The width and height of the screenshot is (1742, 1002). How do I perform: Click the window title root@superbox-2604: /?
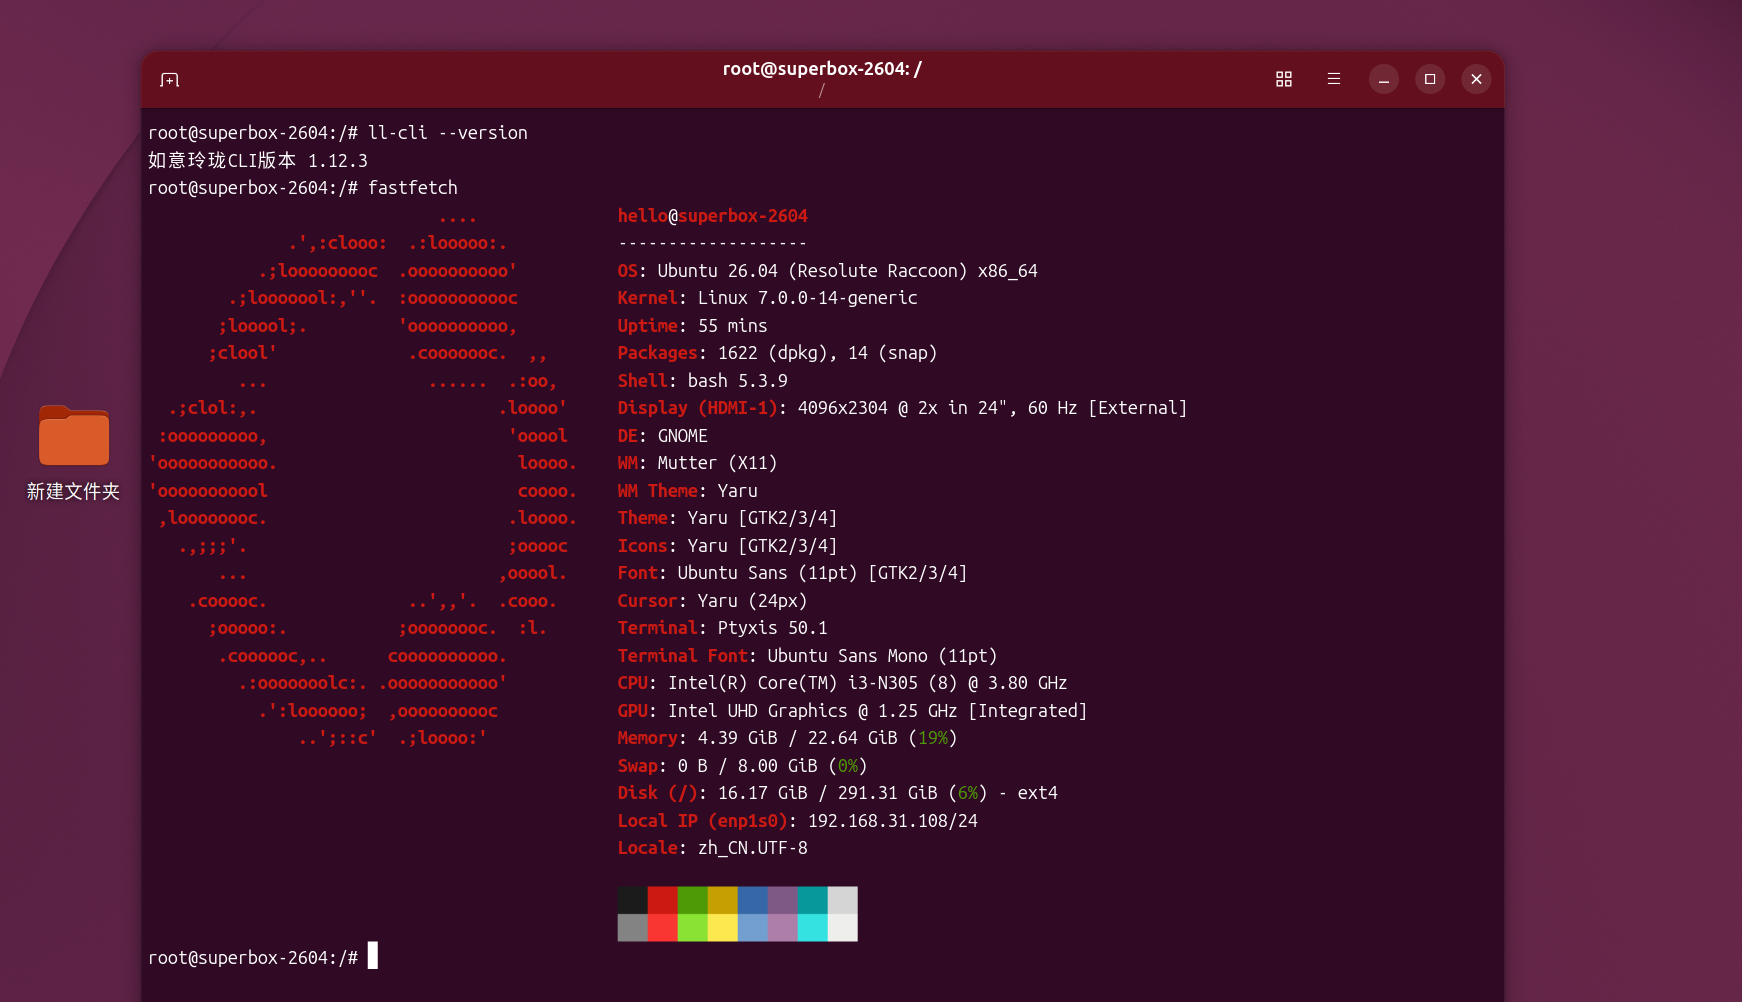(822, 69)
